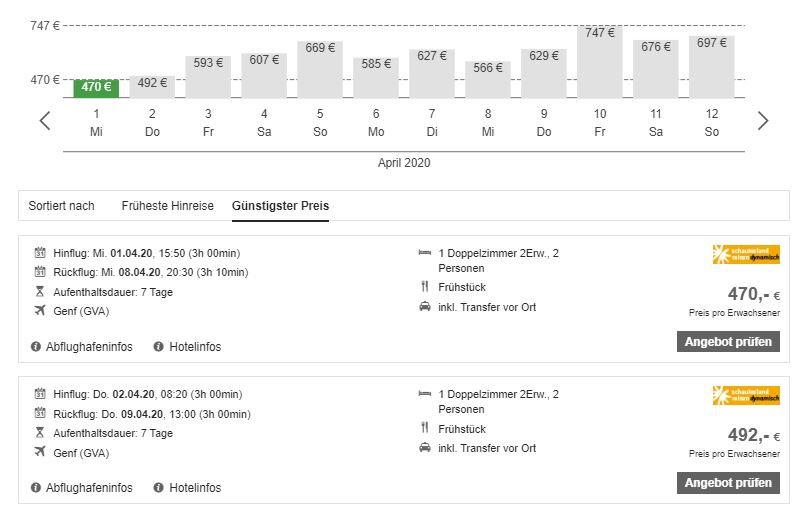Open Abflughafeninfos link in first offer
Viewport: 802px width, 509px height.
[x=89, y=347]
